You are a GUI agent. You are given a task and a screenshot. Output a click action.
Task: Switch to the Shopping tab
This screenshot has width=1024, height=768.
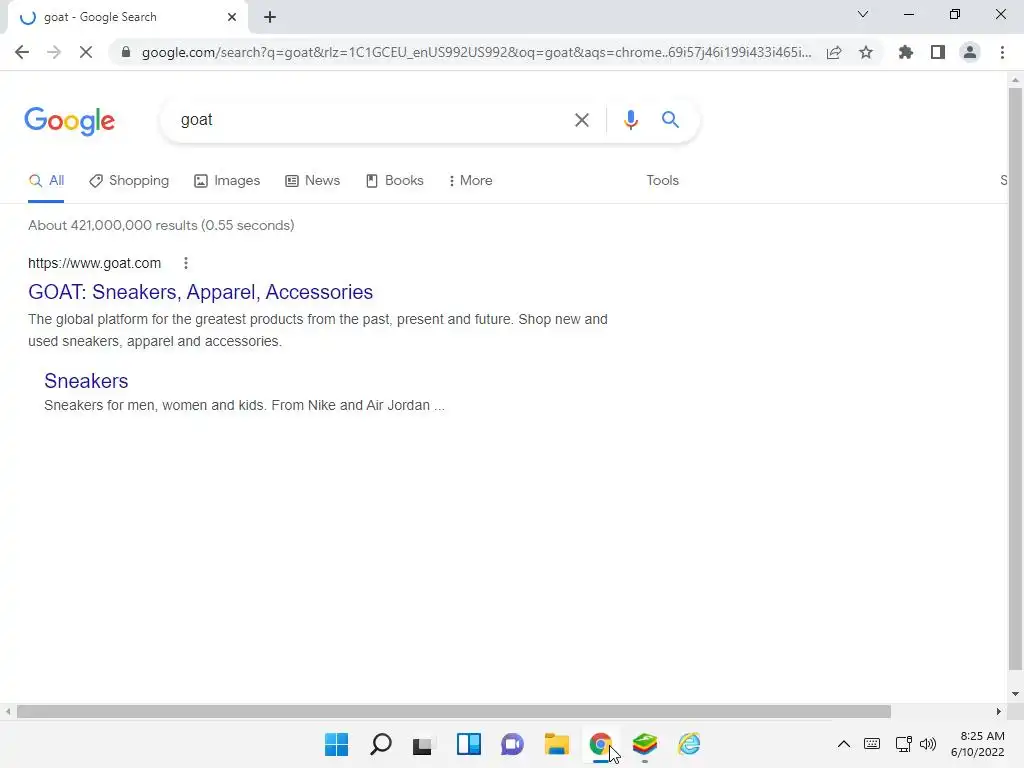[x=129, y=181]
